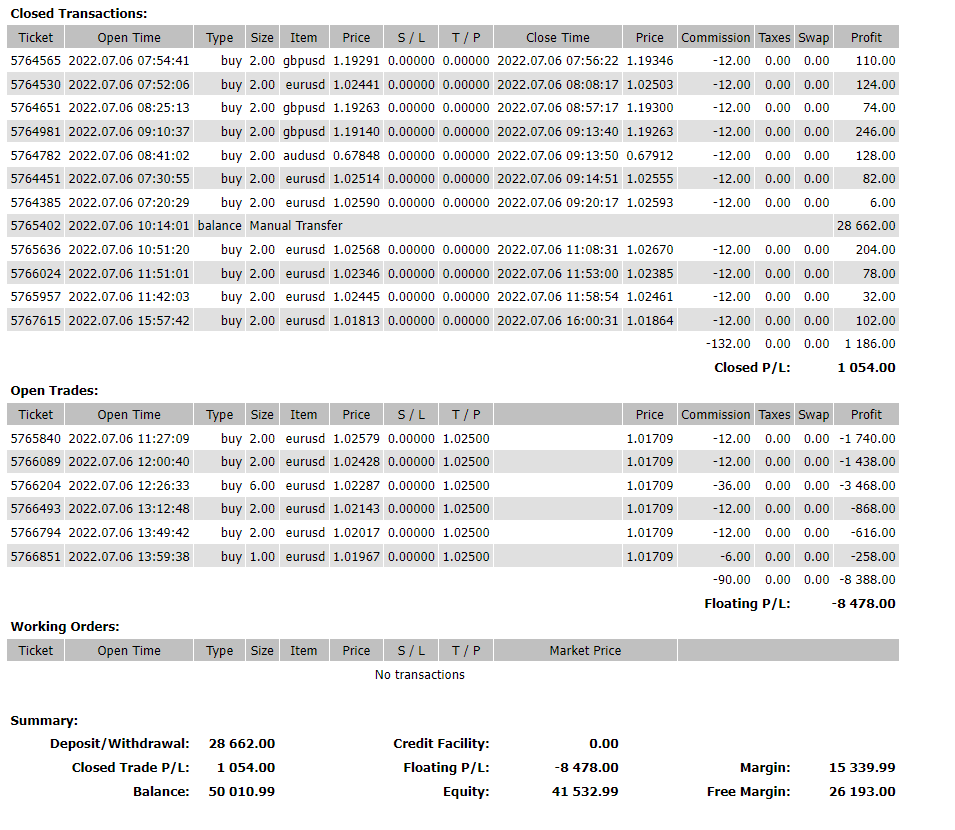
Task: Select ticket number 5766024
Action: tap(36, 273)
